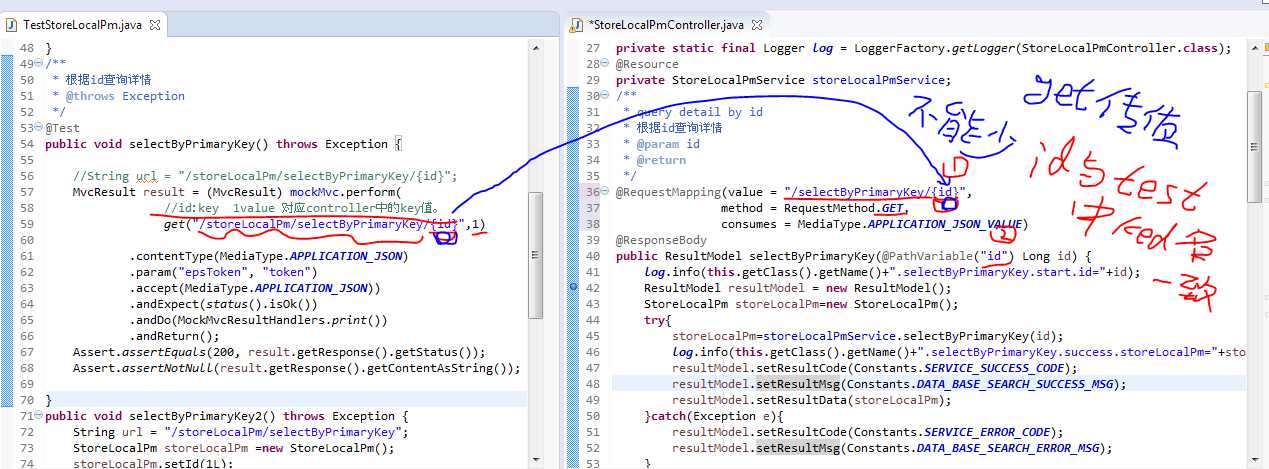Click 'SERVICE_ERROR_CODE' constant on line 51

[x=987, y=432]
